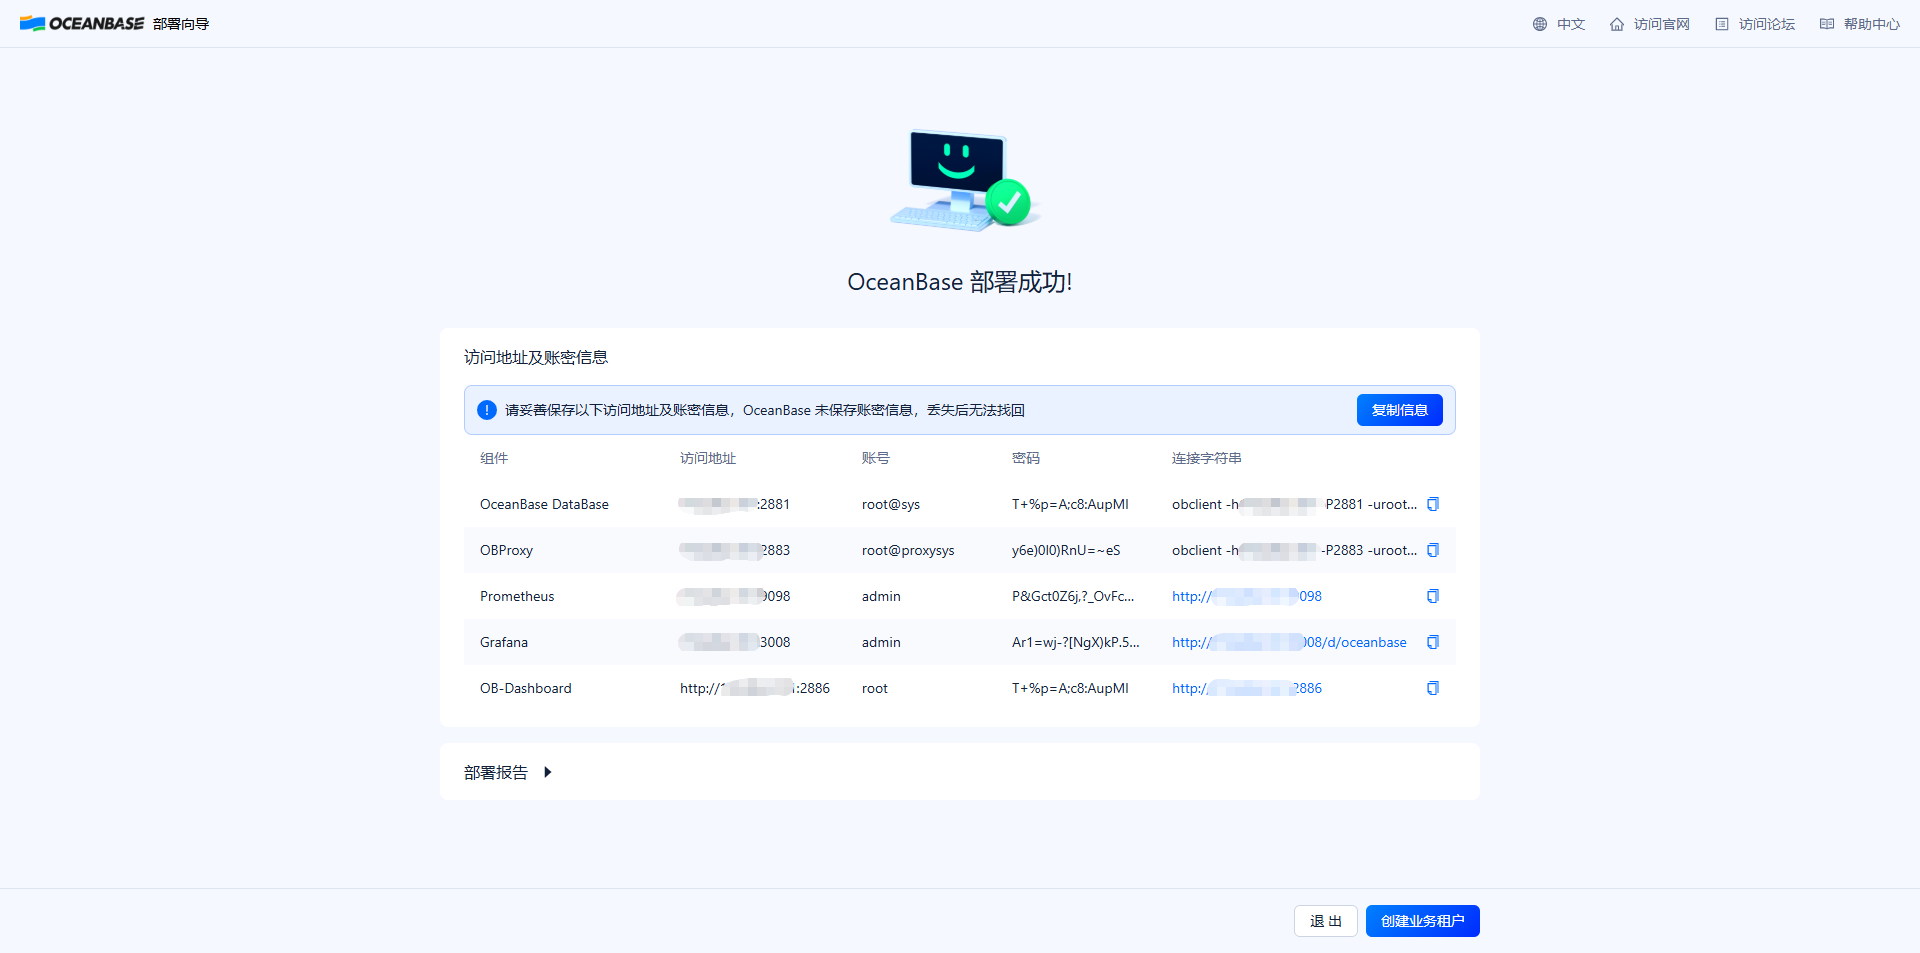1920x953 pixels.
Task: Copy the OBProxy connection string
Action: tap(1432, 550)
